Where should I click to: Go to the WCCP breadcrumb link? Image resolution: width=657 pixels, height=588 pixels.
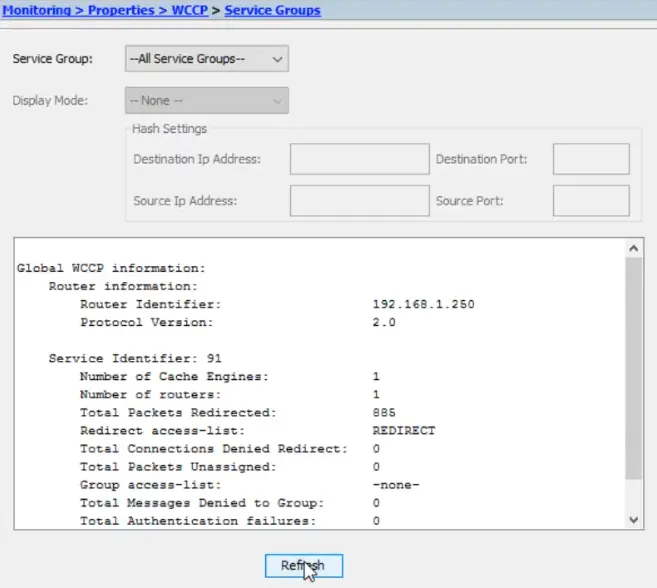[192, 10]
